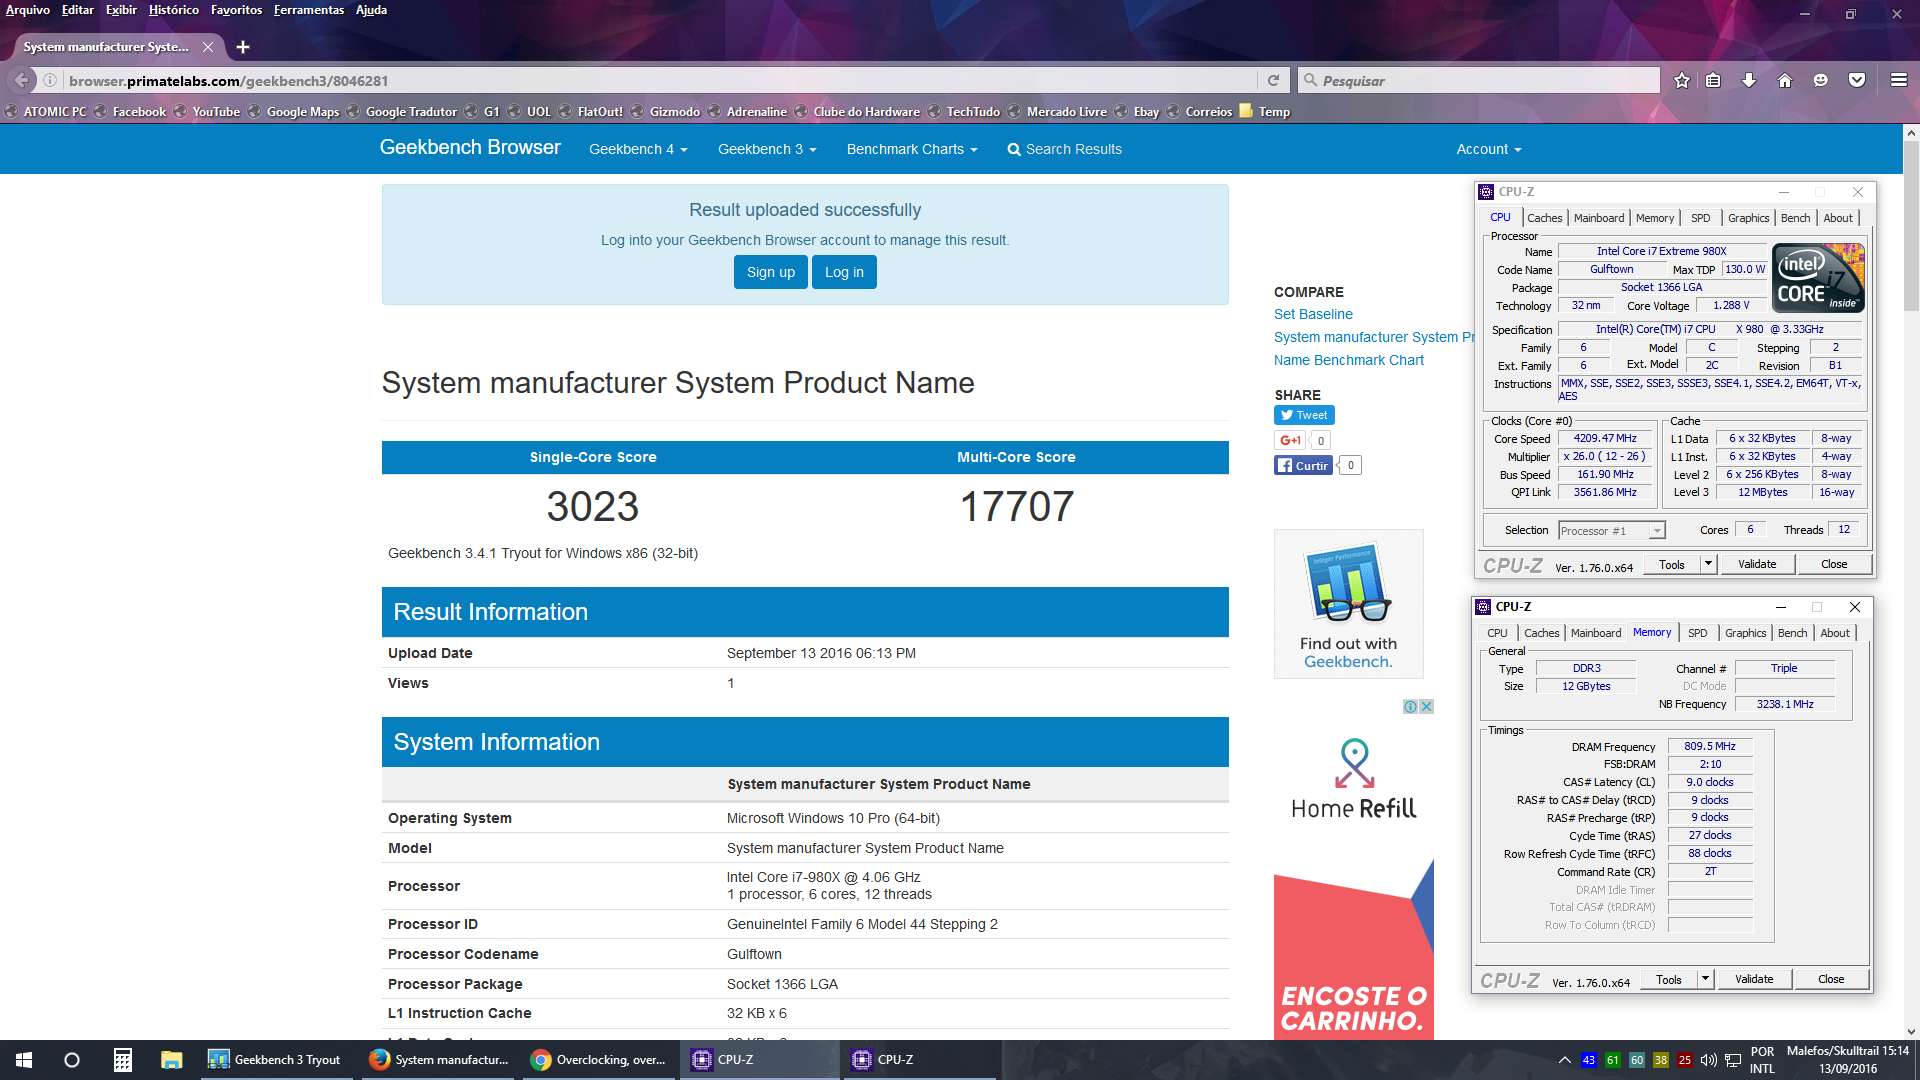Click the system clock and date
The width and height of the screenshot is (1920, 1080).
click(x=1848, y=1060)
